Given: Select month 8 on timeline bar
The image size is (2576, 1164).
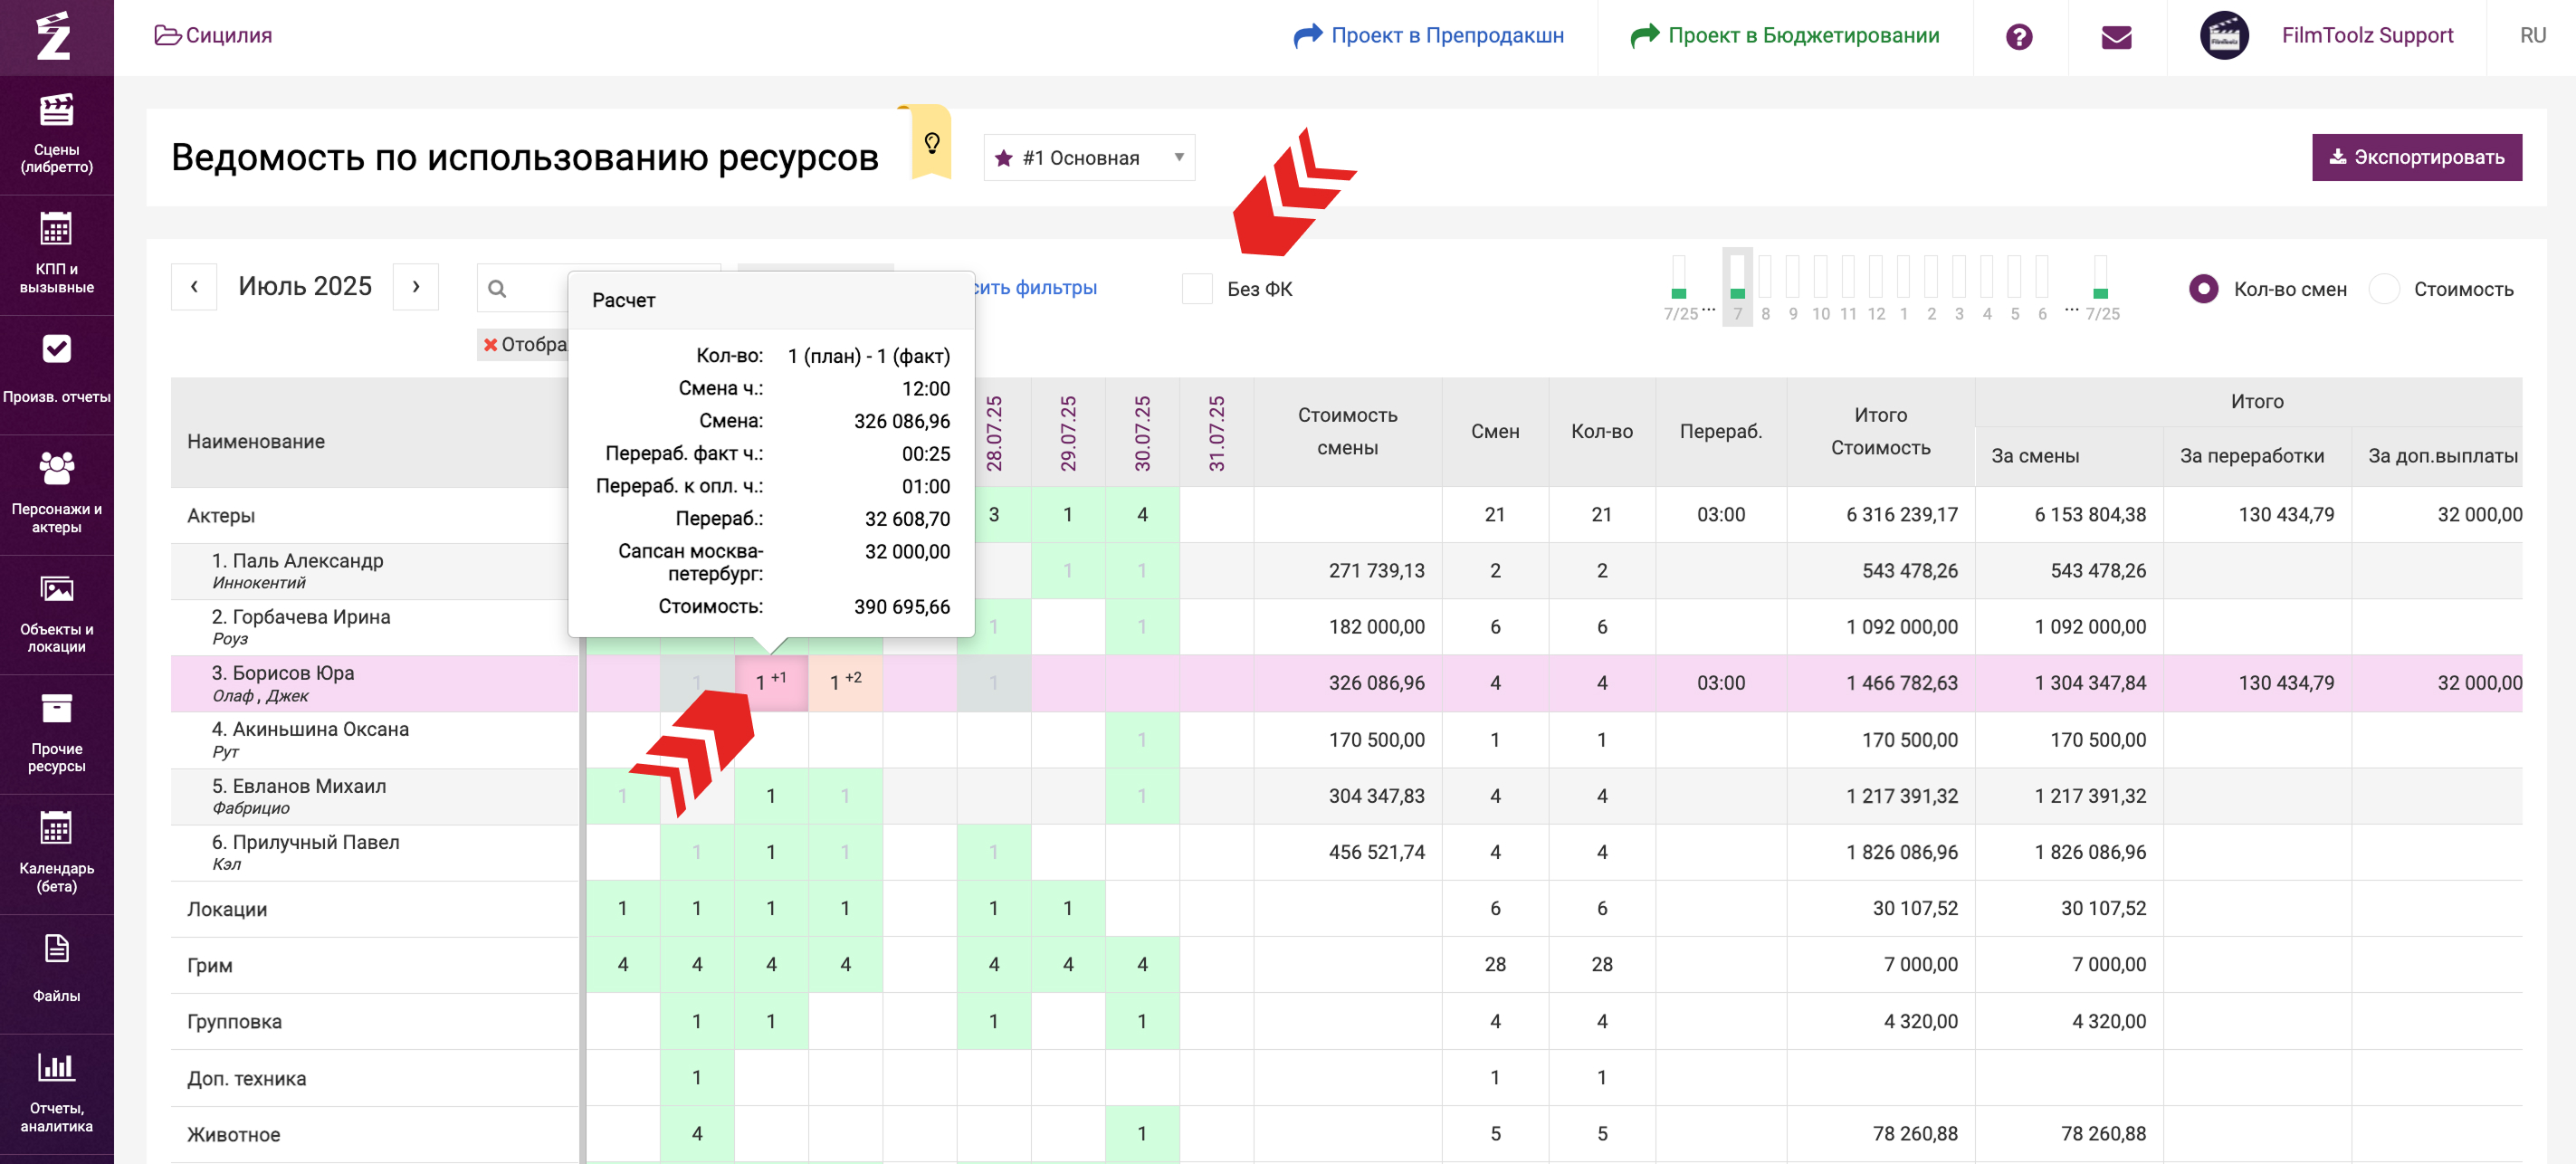Looking at the screenshot, I should coord(1765,287).
